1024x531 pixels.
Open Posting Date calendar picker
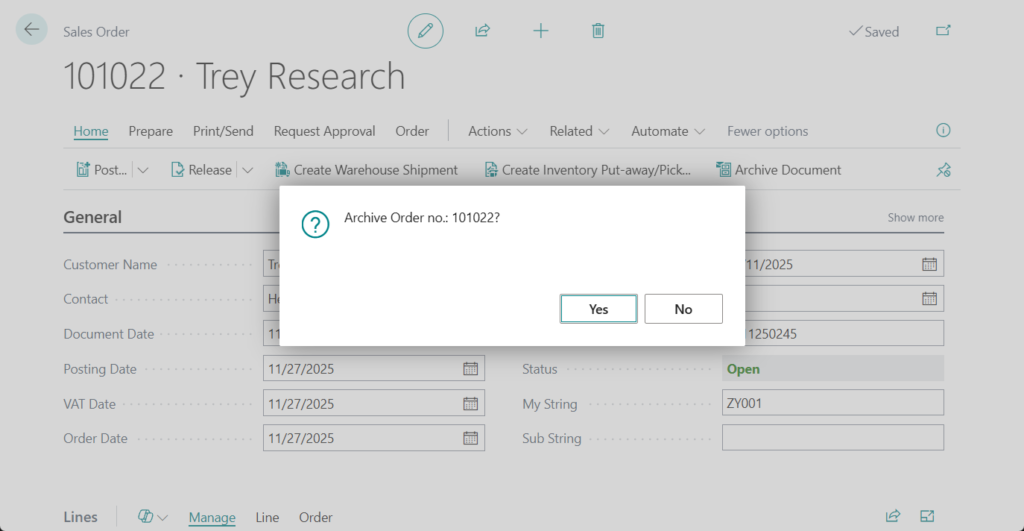coord(470,369)
